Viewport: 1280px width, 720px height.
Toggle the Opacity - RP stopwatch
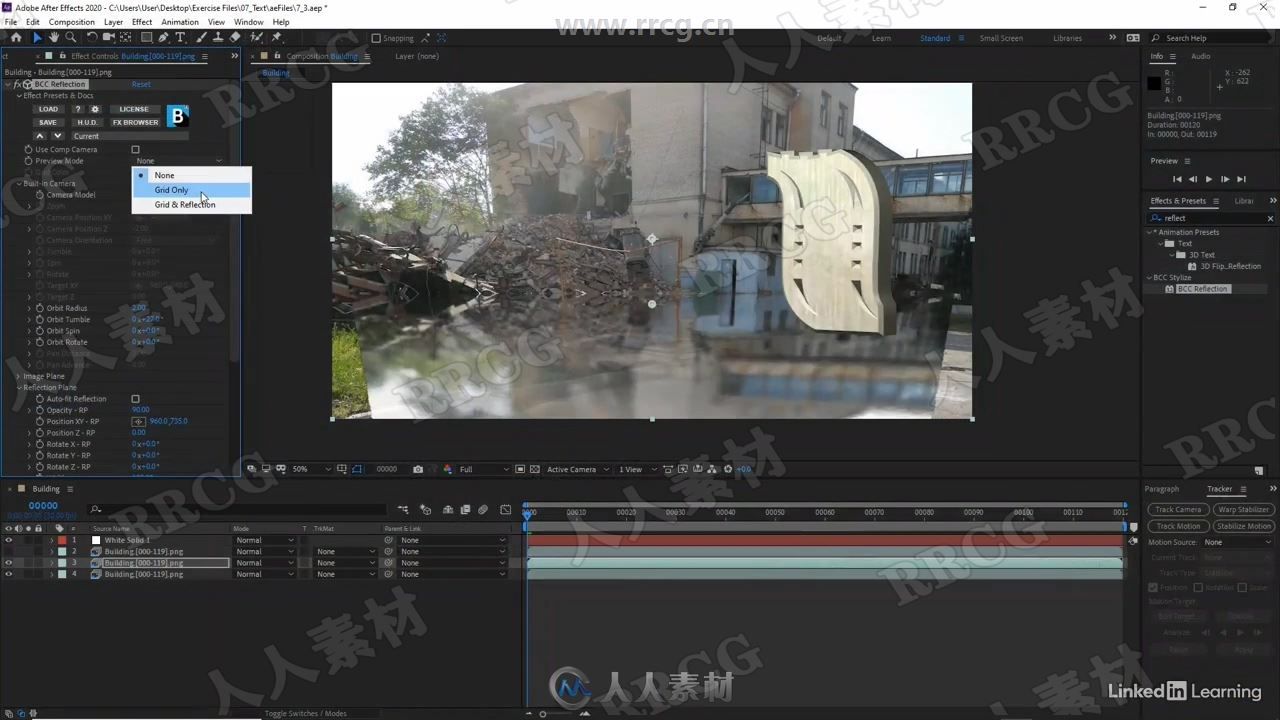pos(39,410)
